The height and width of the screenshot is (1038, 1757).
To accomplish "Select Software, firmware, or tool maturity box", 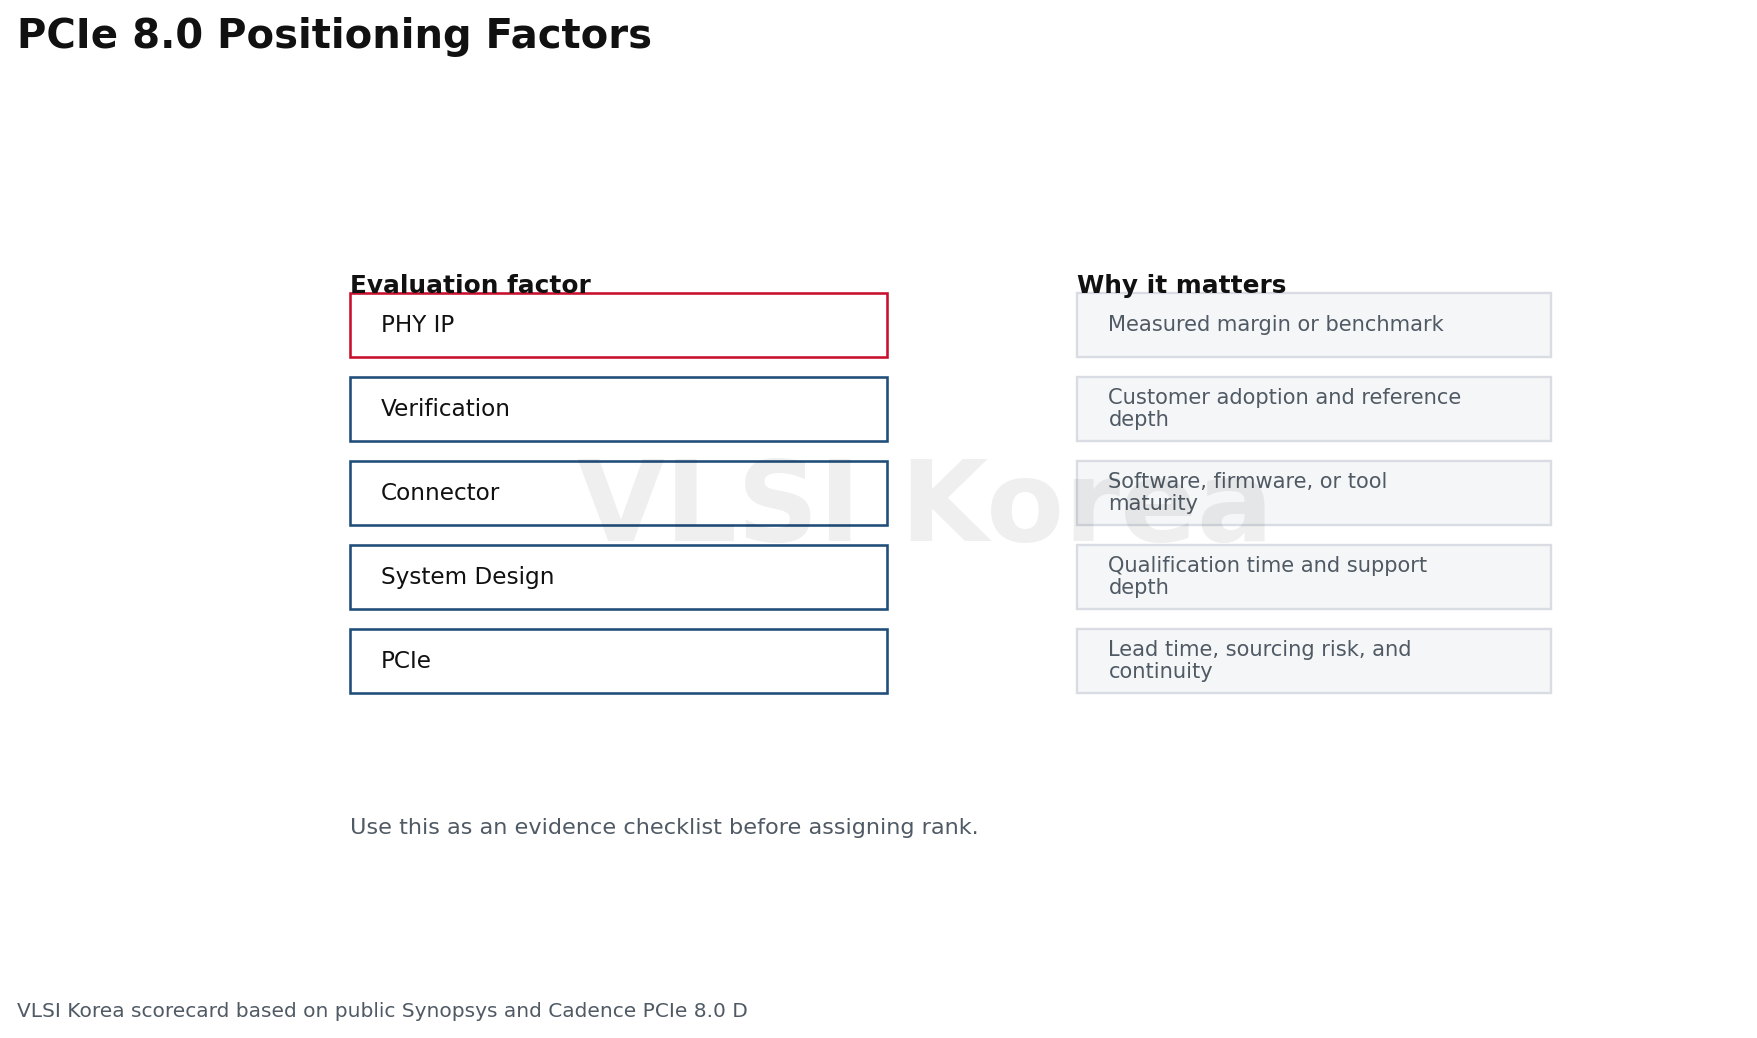I will [x=1313, y=493].
